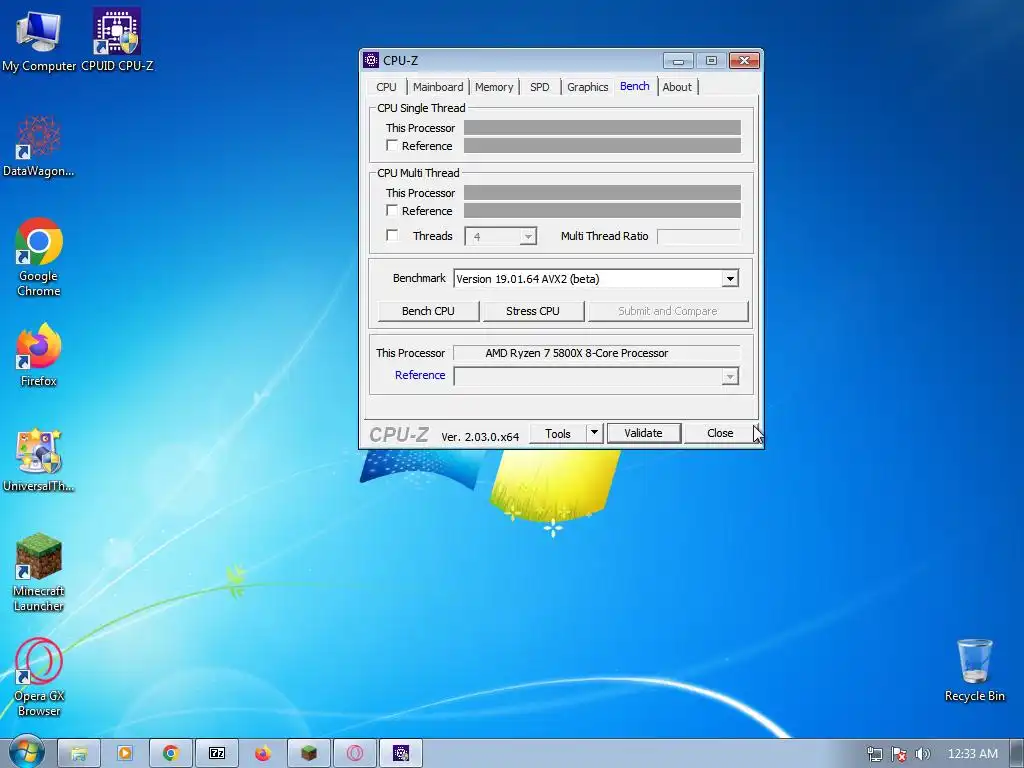Open 7-Zip from the taskbar
The image size is (1024, 768).
pyautogui.click(x=217, y=754)
